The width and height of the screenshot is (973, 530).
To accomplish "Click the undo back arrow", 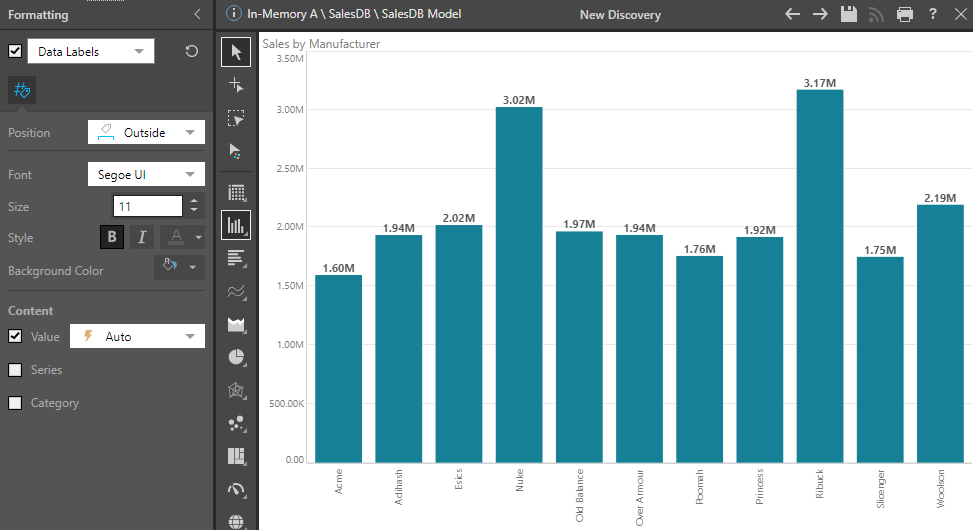I will pos(792,14).
